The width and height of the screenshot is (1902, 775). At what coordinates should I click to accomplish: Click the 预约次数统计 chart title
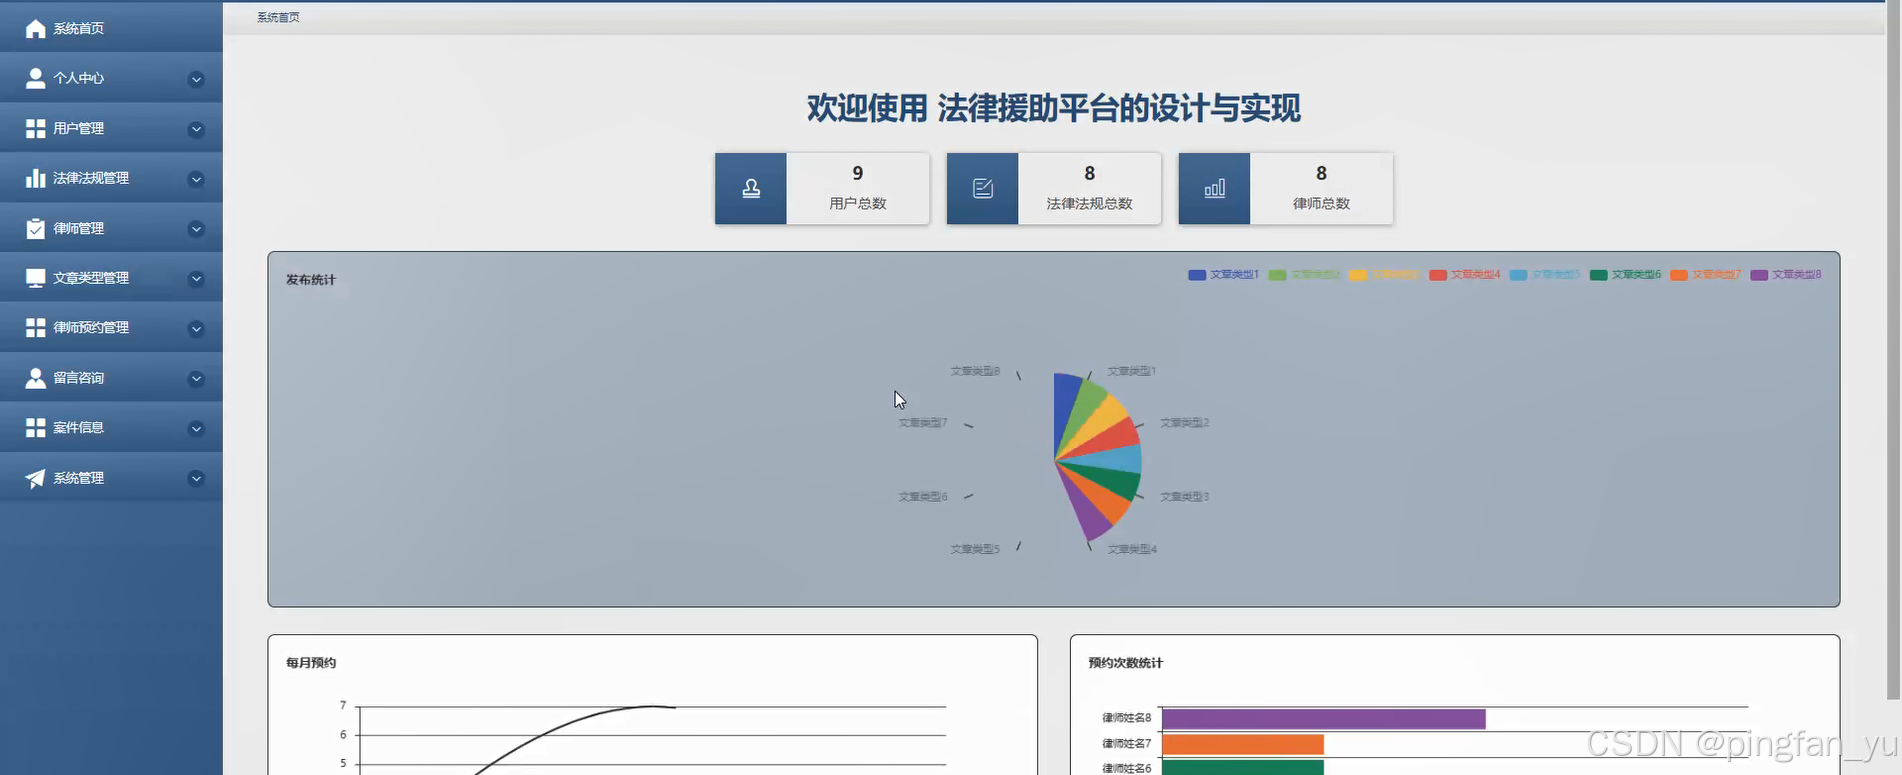coord(1125,663)
